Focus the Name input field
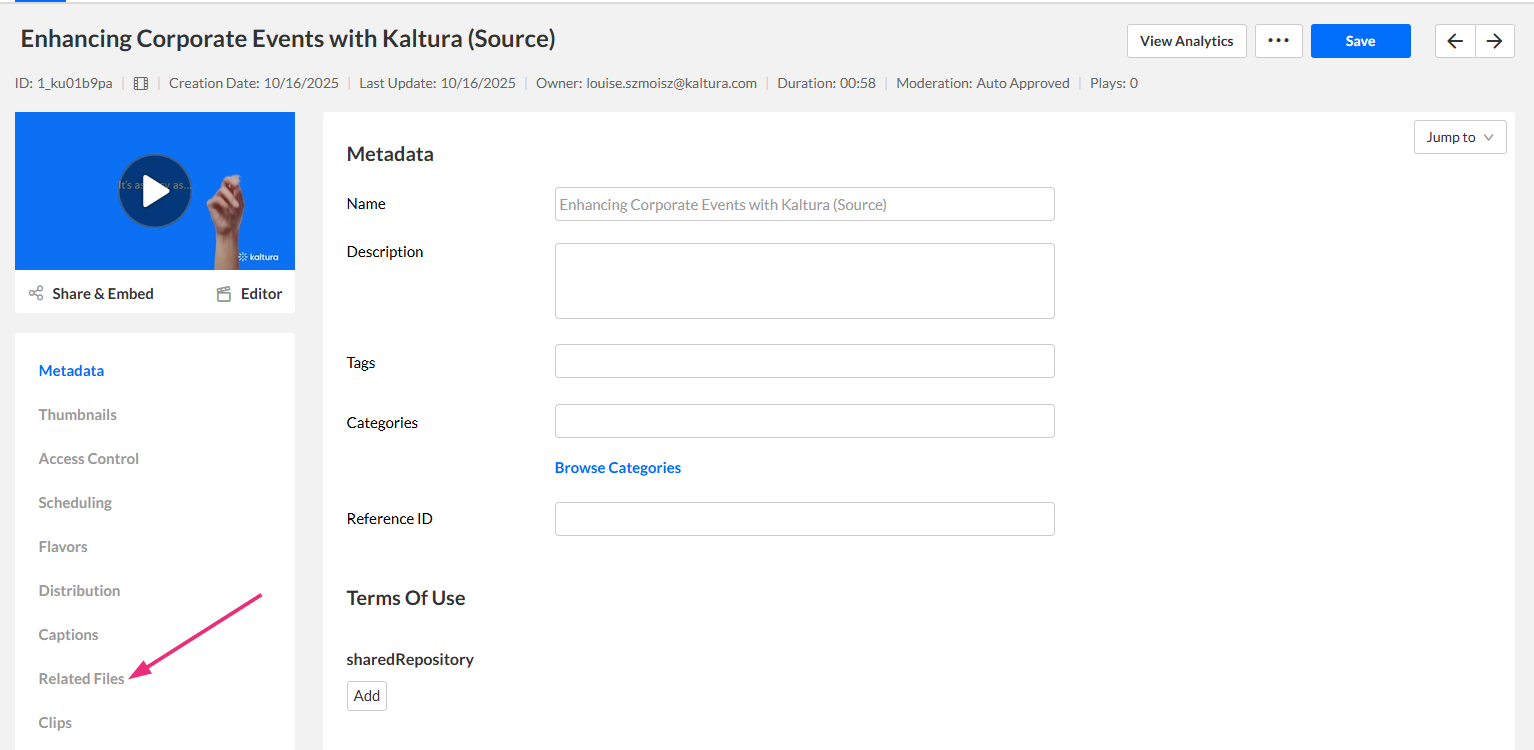Image resolution: width=1534 pixels, height=750 pixels. tap(805, 204)
